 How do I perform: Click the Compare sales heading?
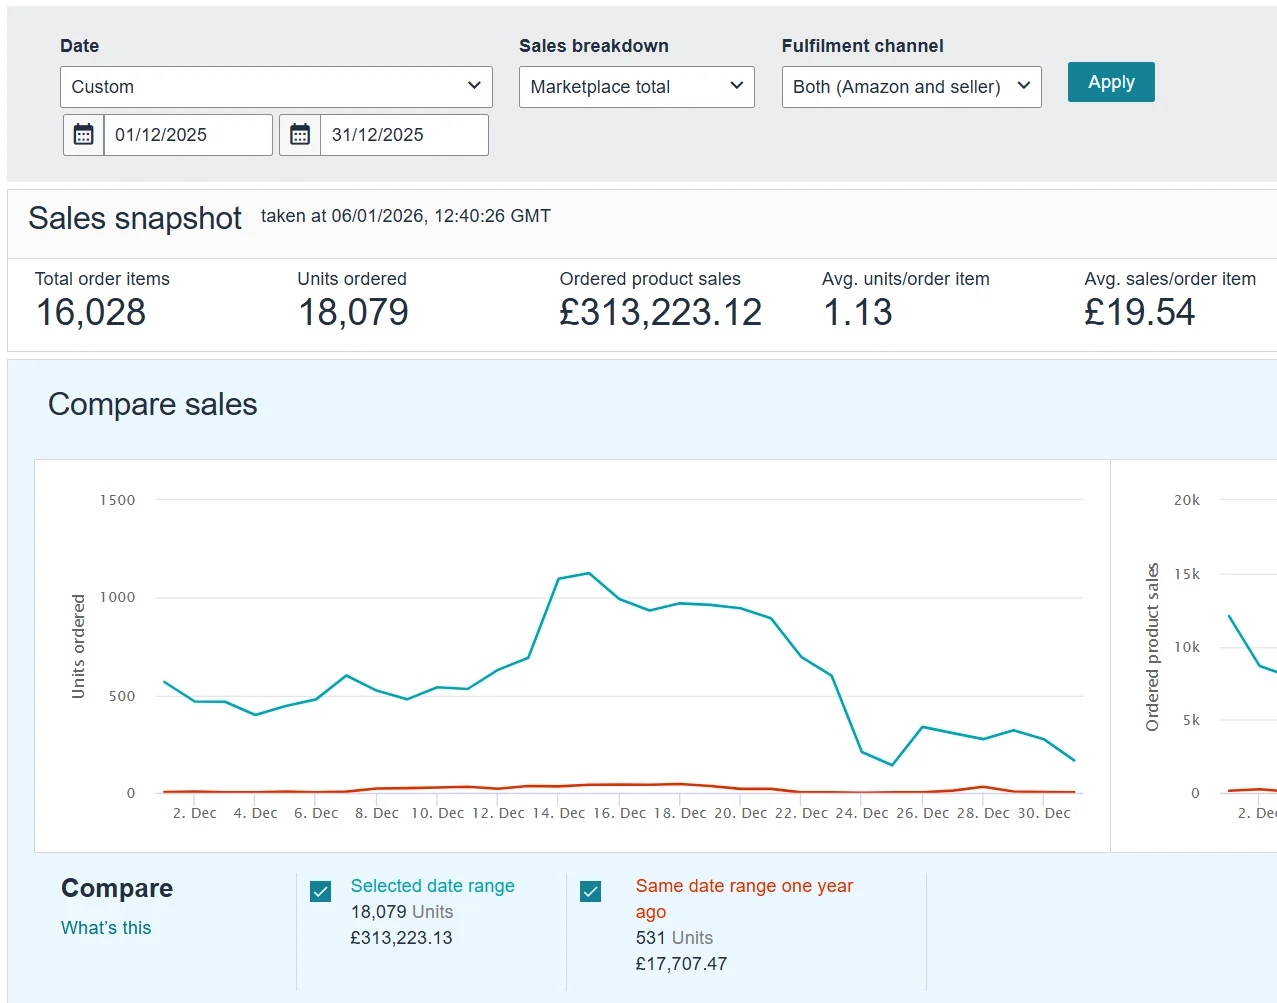(x=153, y=404)
